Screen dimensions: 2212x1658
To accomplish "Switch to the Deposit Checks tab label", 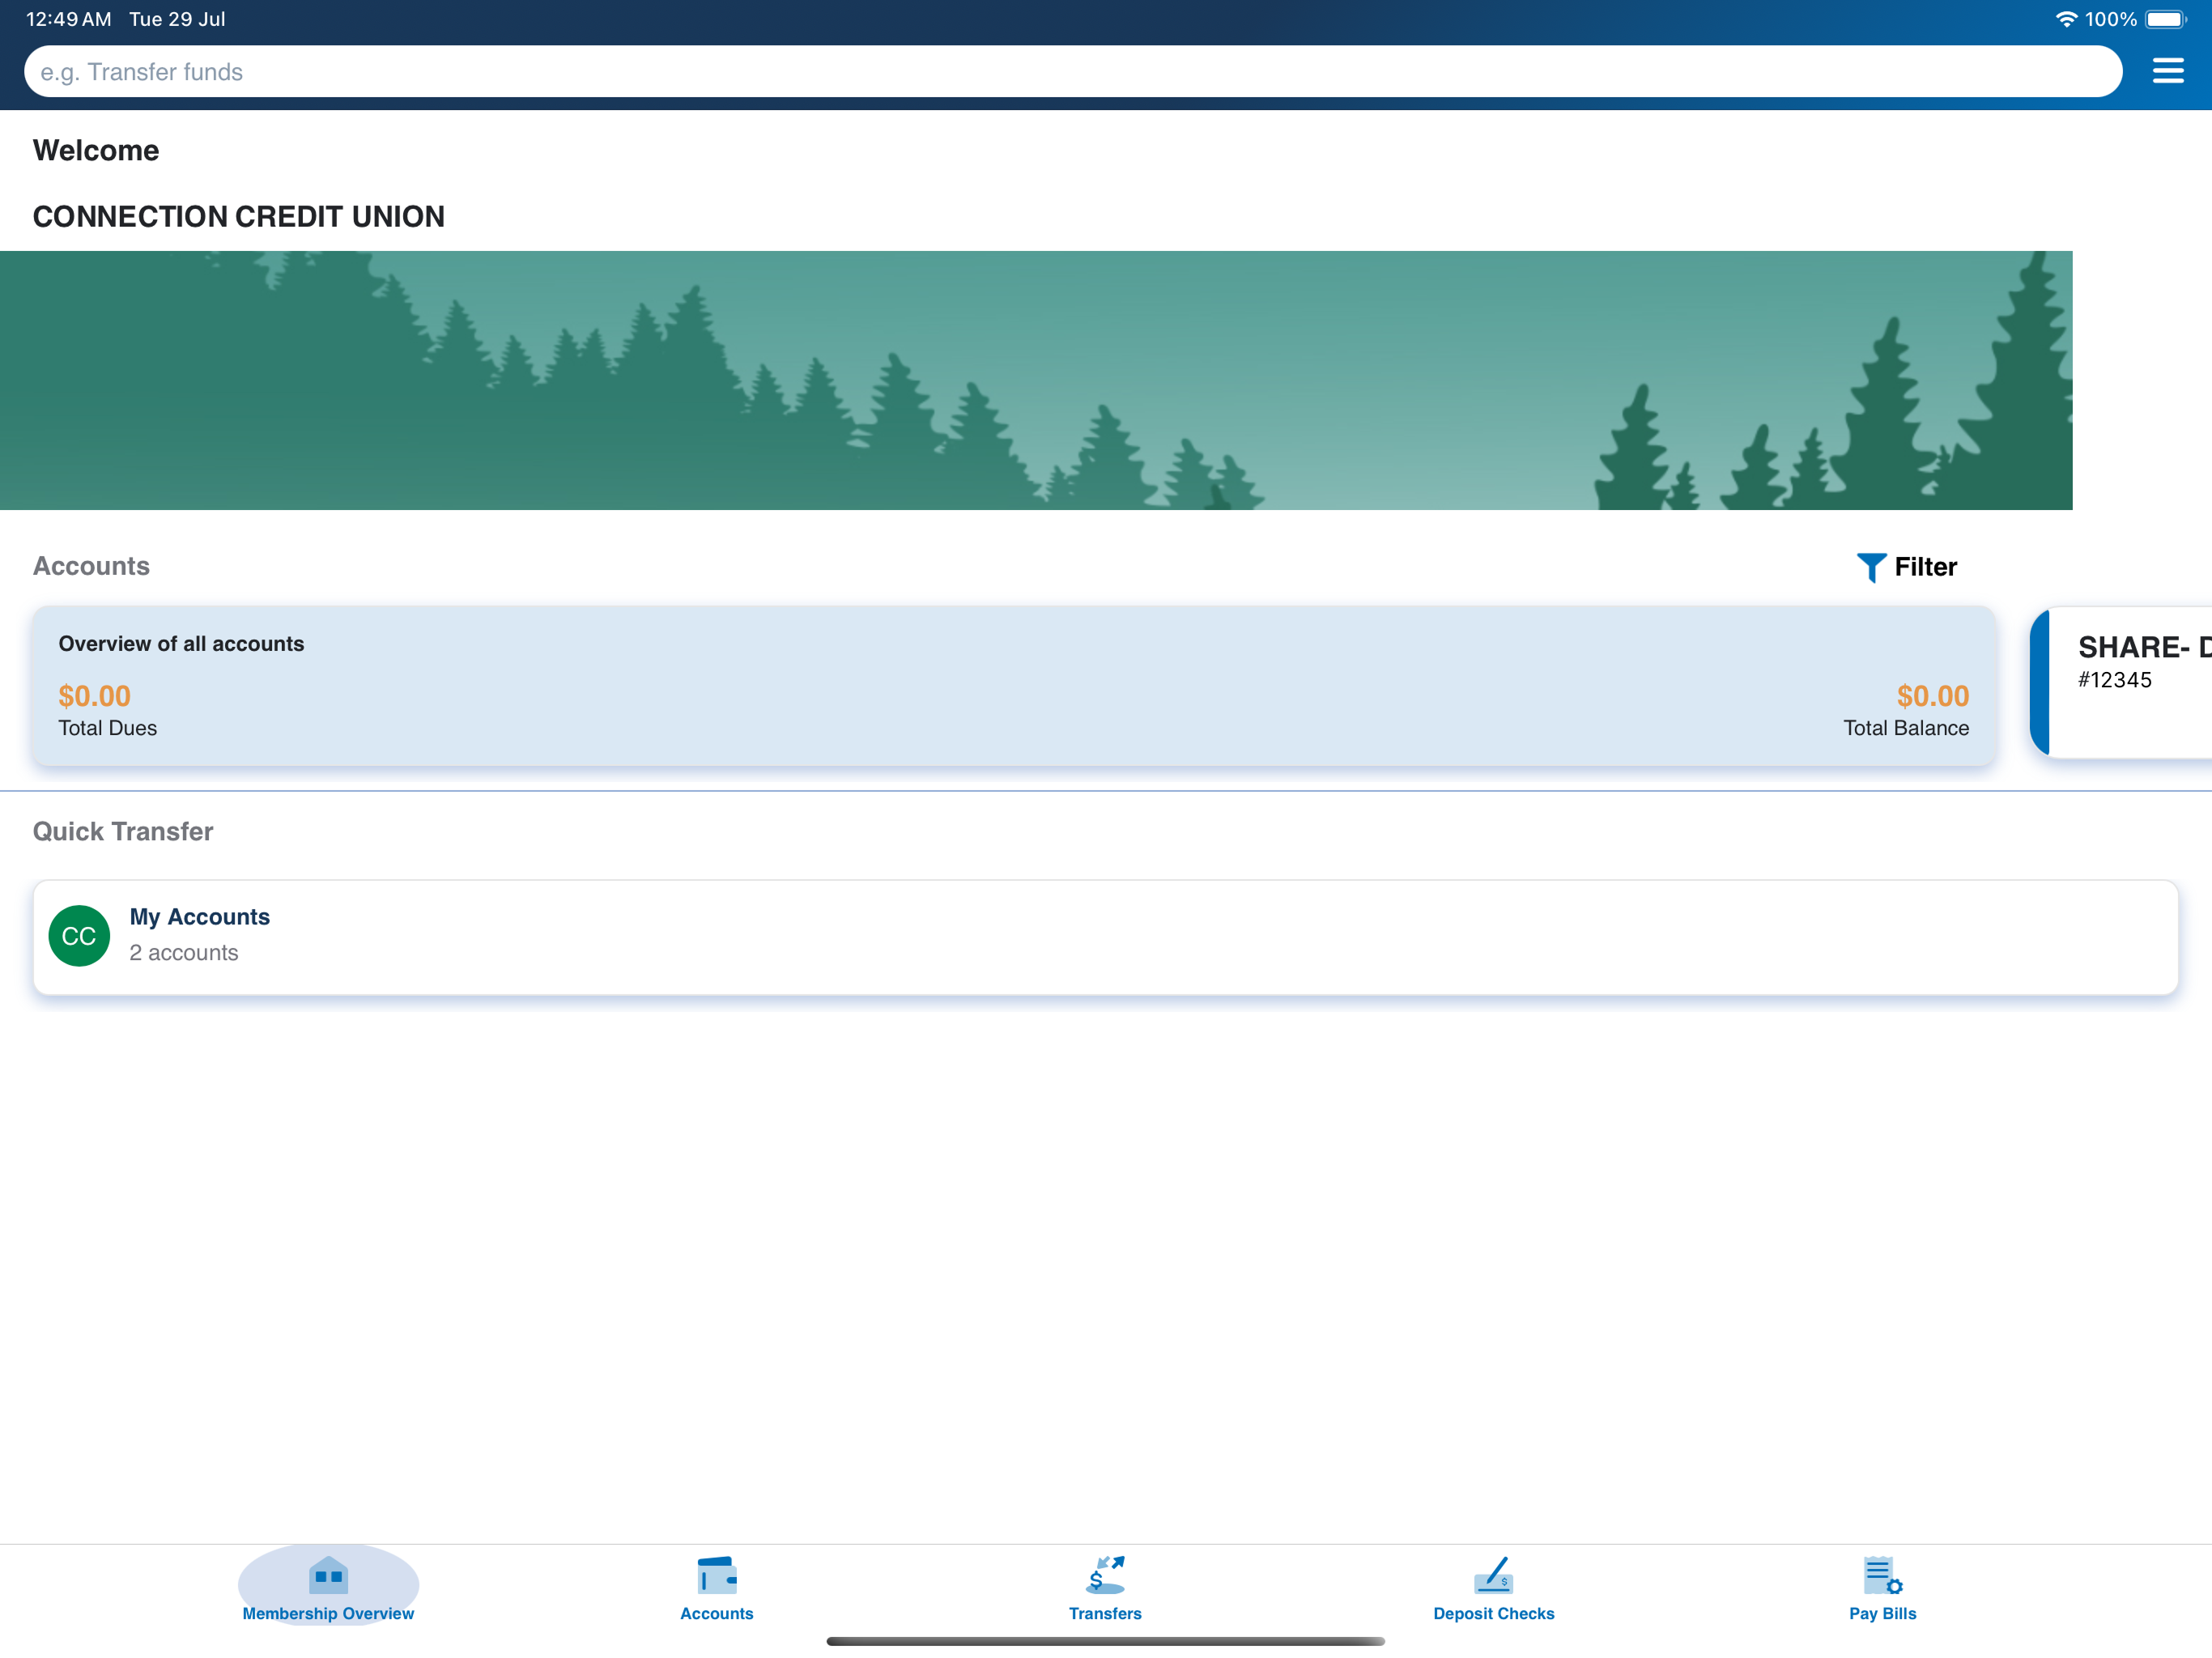I will [1494, 1613].
